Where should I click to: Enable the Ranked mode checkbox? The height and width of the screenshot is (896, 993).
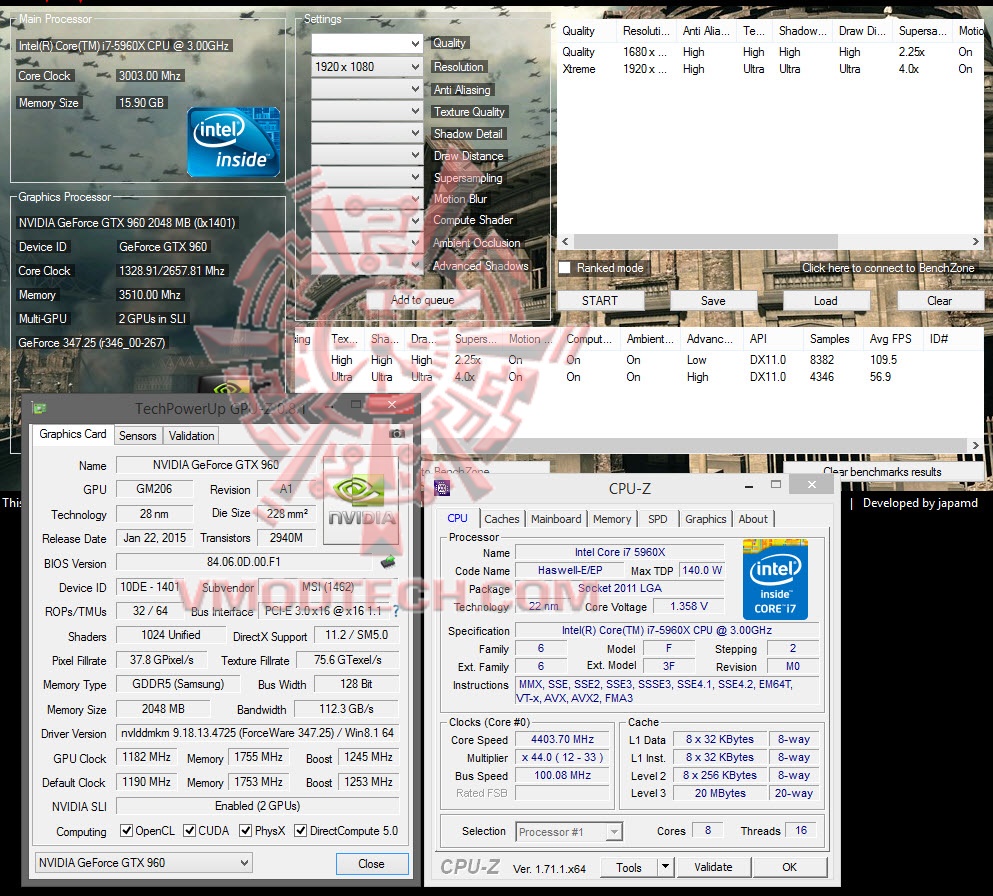tap(565, 268)
